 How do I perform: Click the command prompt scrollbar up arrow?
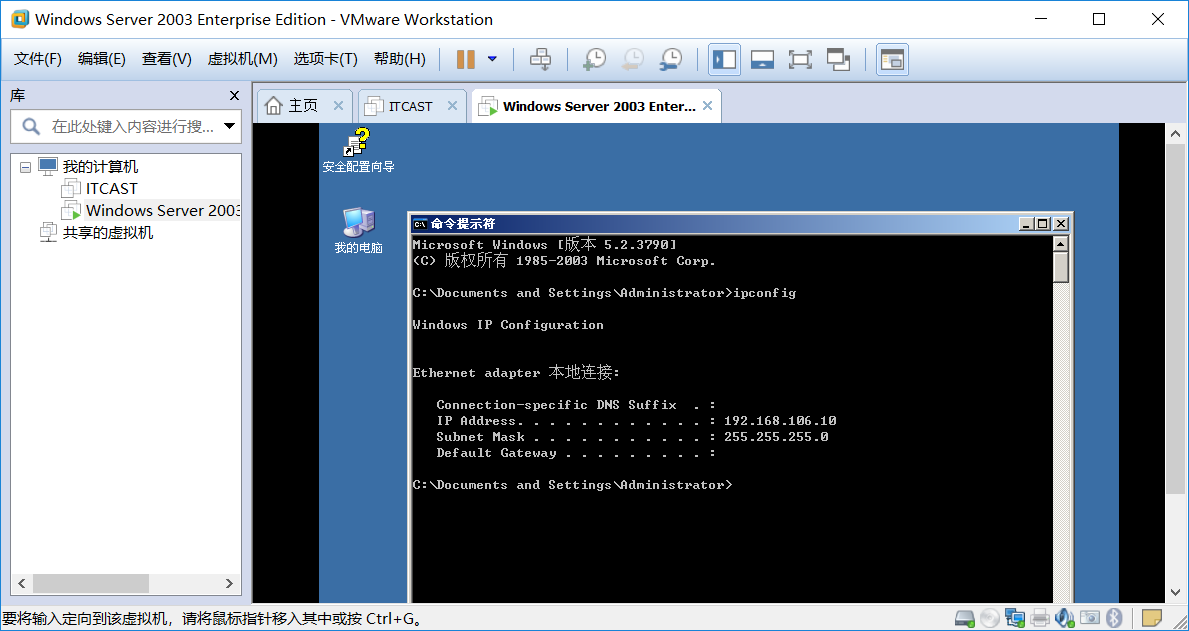point(1061,243)
